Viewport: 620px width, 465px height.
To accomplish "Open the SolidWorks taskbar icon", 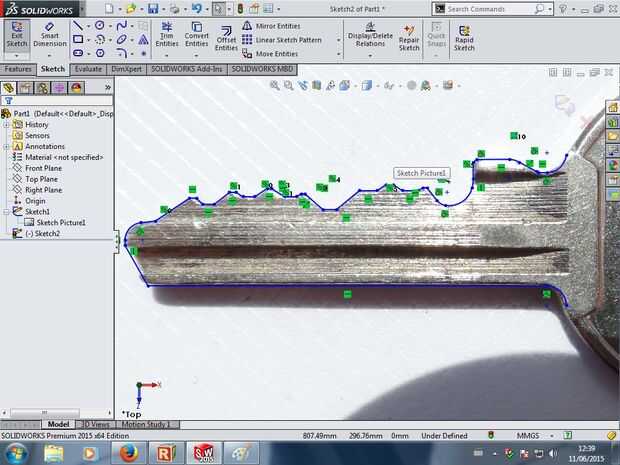I will [x=203, y=453].
